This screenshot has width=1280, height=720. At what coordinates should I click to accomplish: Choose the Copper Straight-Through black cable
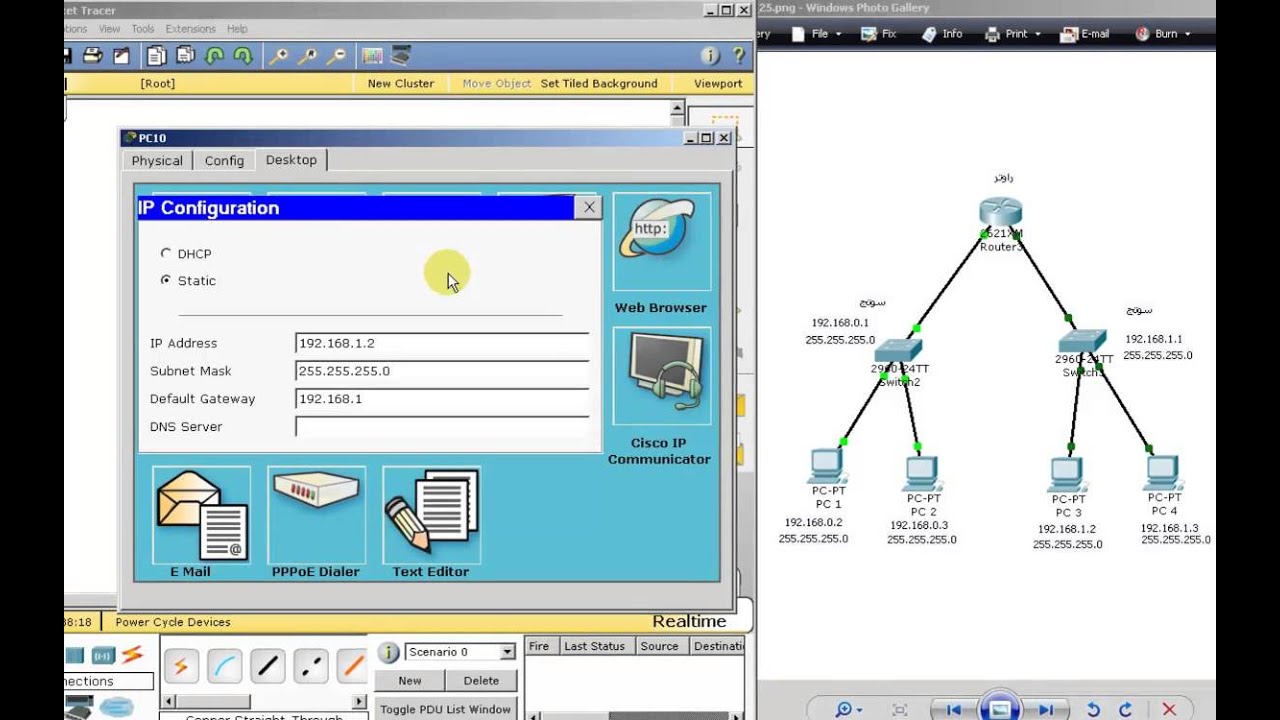(267, 665)
